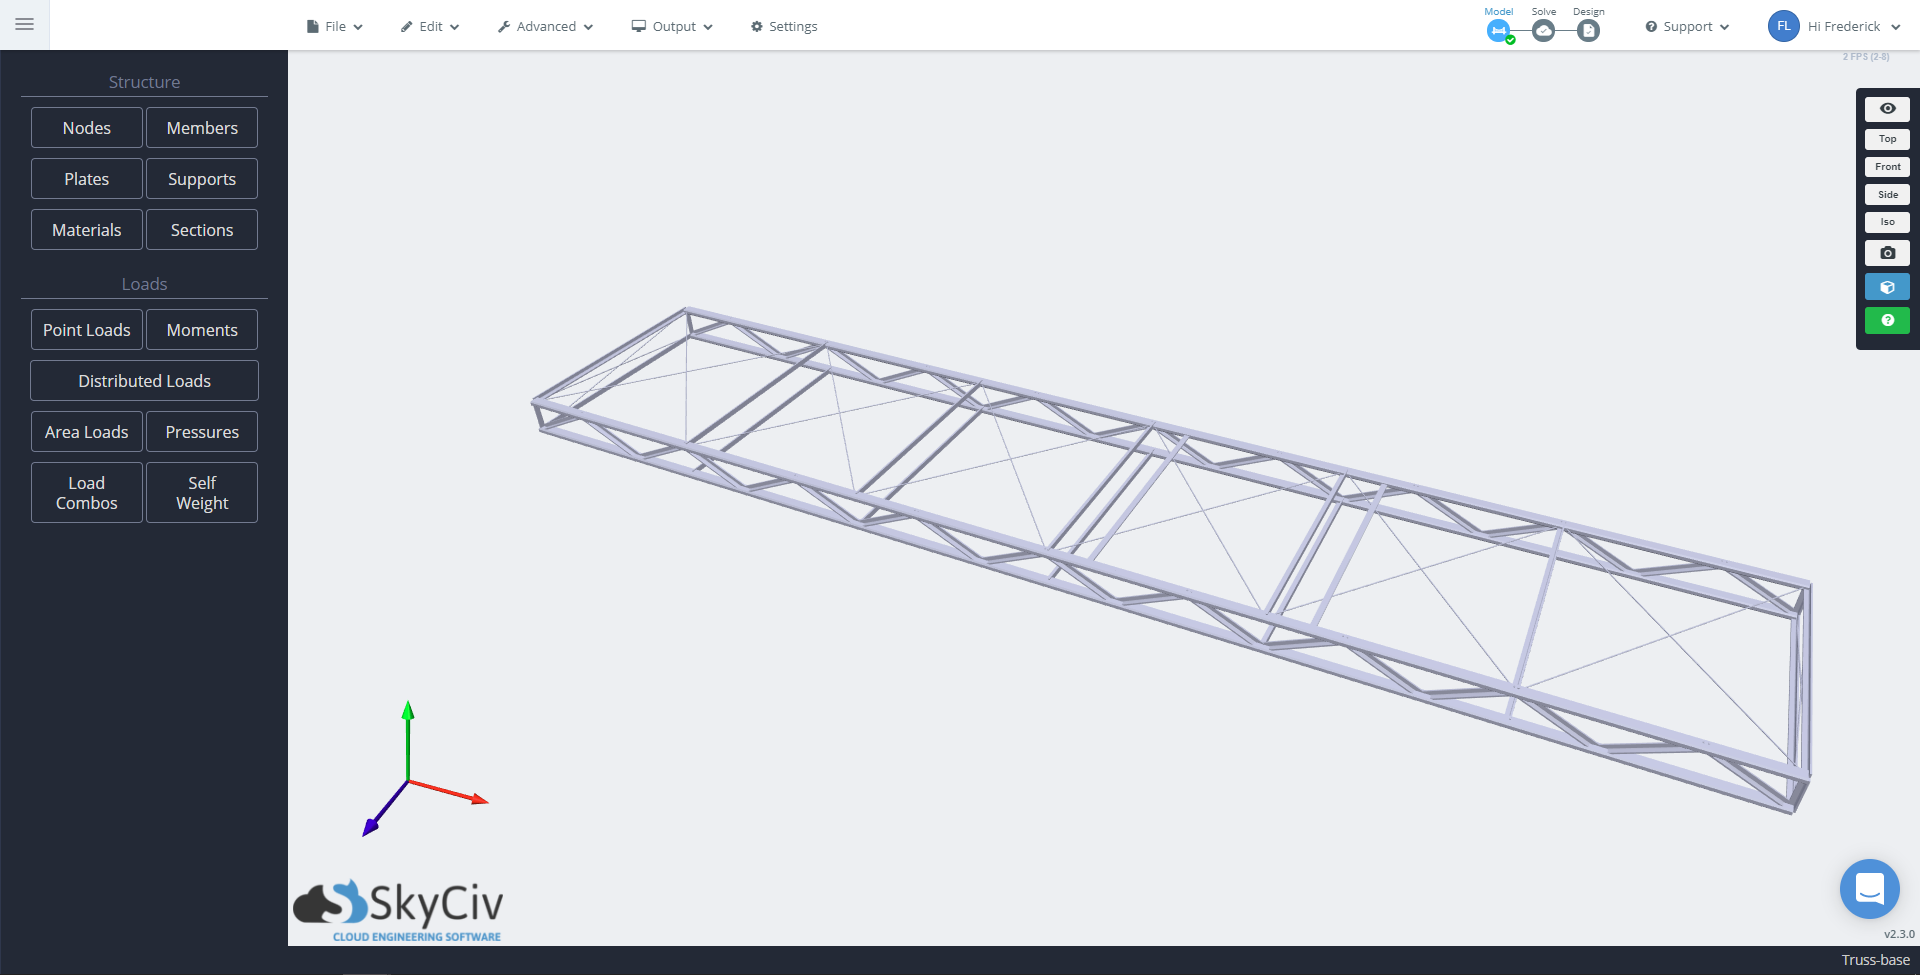Toggle the Front view mode
The image size is (1920, 975).
click(x=1887, y=166)
